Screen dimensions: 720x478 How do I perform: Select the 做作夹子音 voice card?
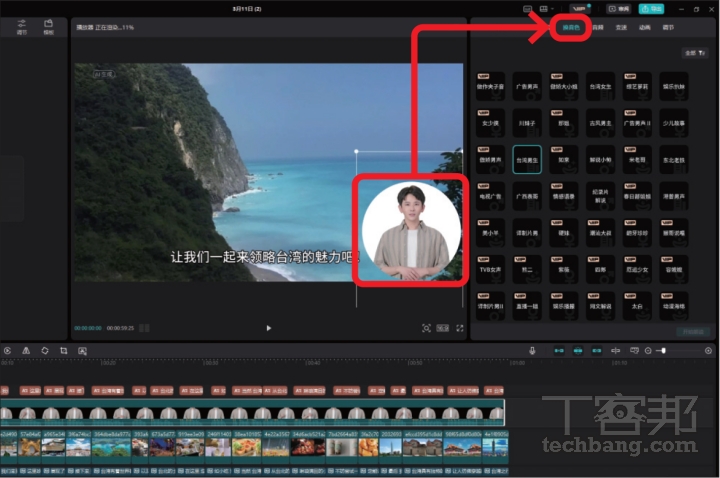tap(490, 86)
